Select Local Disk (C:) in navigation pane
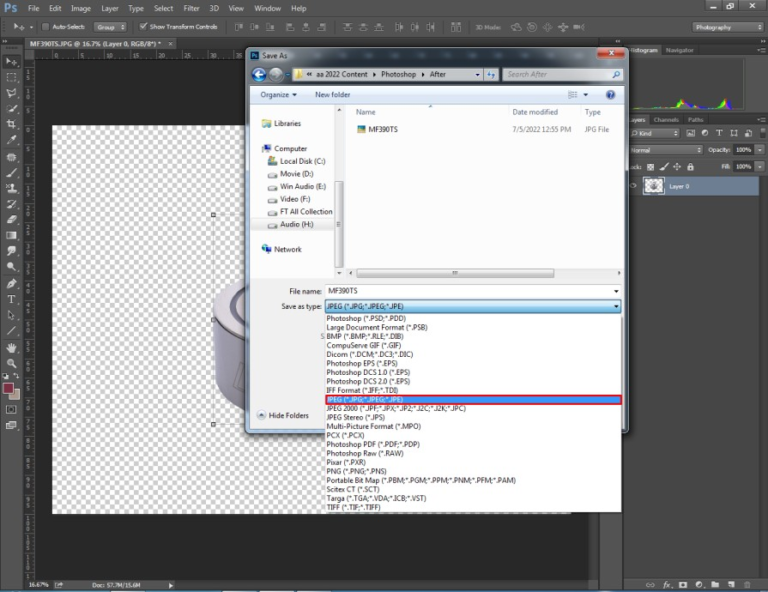 [297, 161]
